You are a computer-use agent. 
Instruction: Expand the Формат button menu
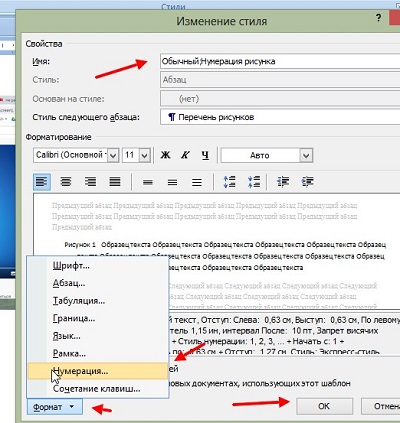point(55,407)
